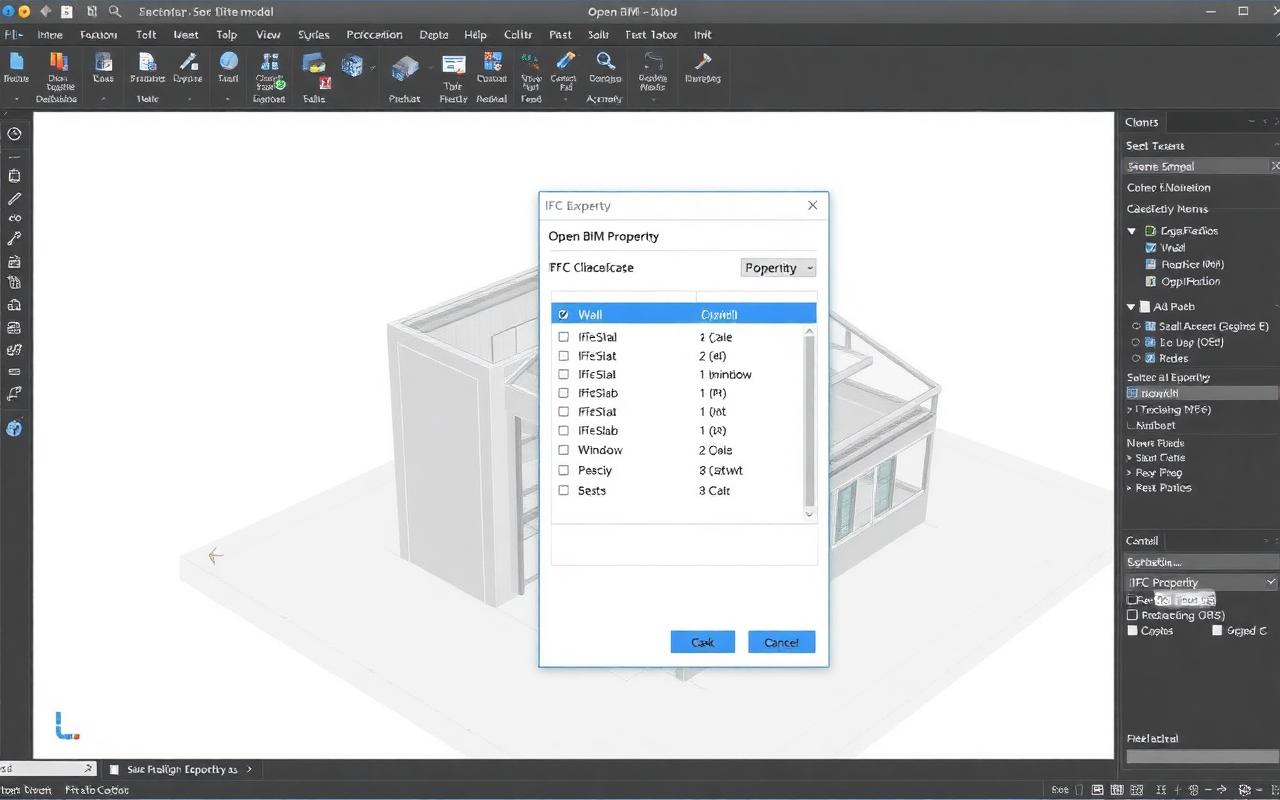Click the Fremater document icon in the ribbon

147,62
